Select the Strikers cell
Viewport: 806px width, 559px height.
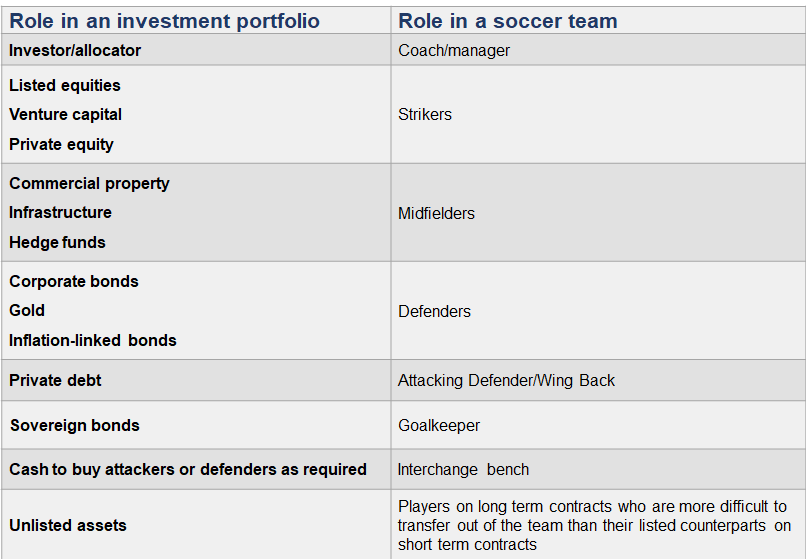pos(425,114)
